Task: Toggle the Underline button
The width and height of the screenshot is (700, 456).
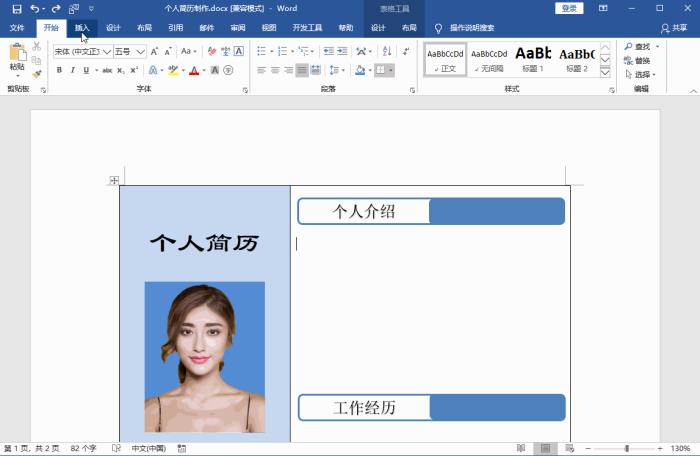Action: pos(86,70)
